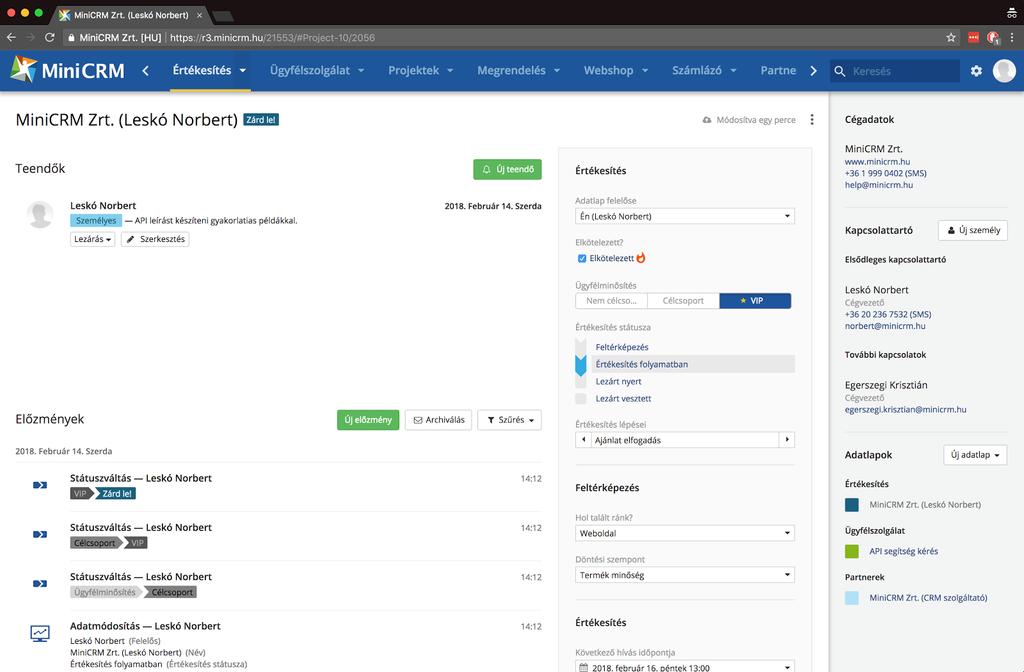Click the calendar icon in Következő hívás időpontja
Viewport: 1024px width, 672px height.
click(x=583, y=667)
